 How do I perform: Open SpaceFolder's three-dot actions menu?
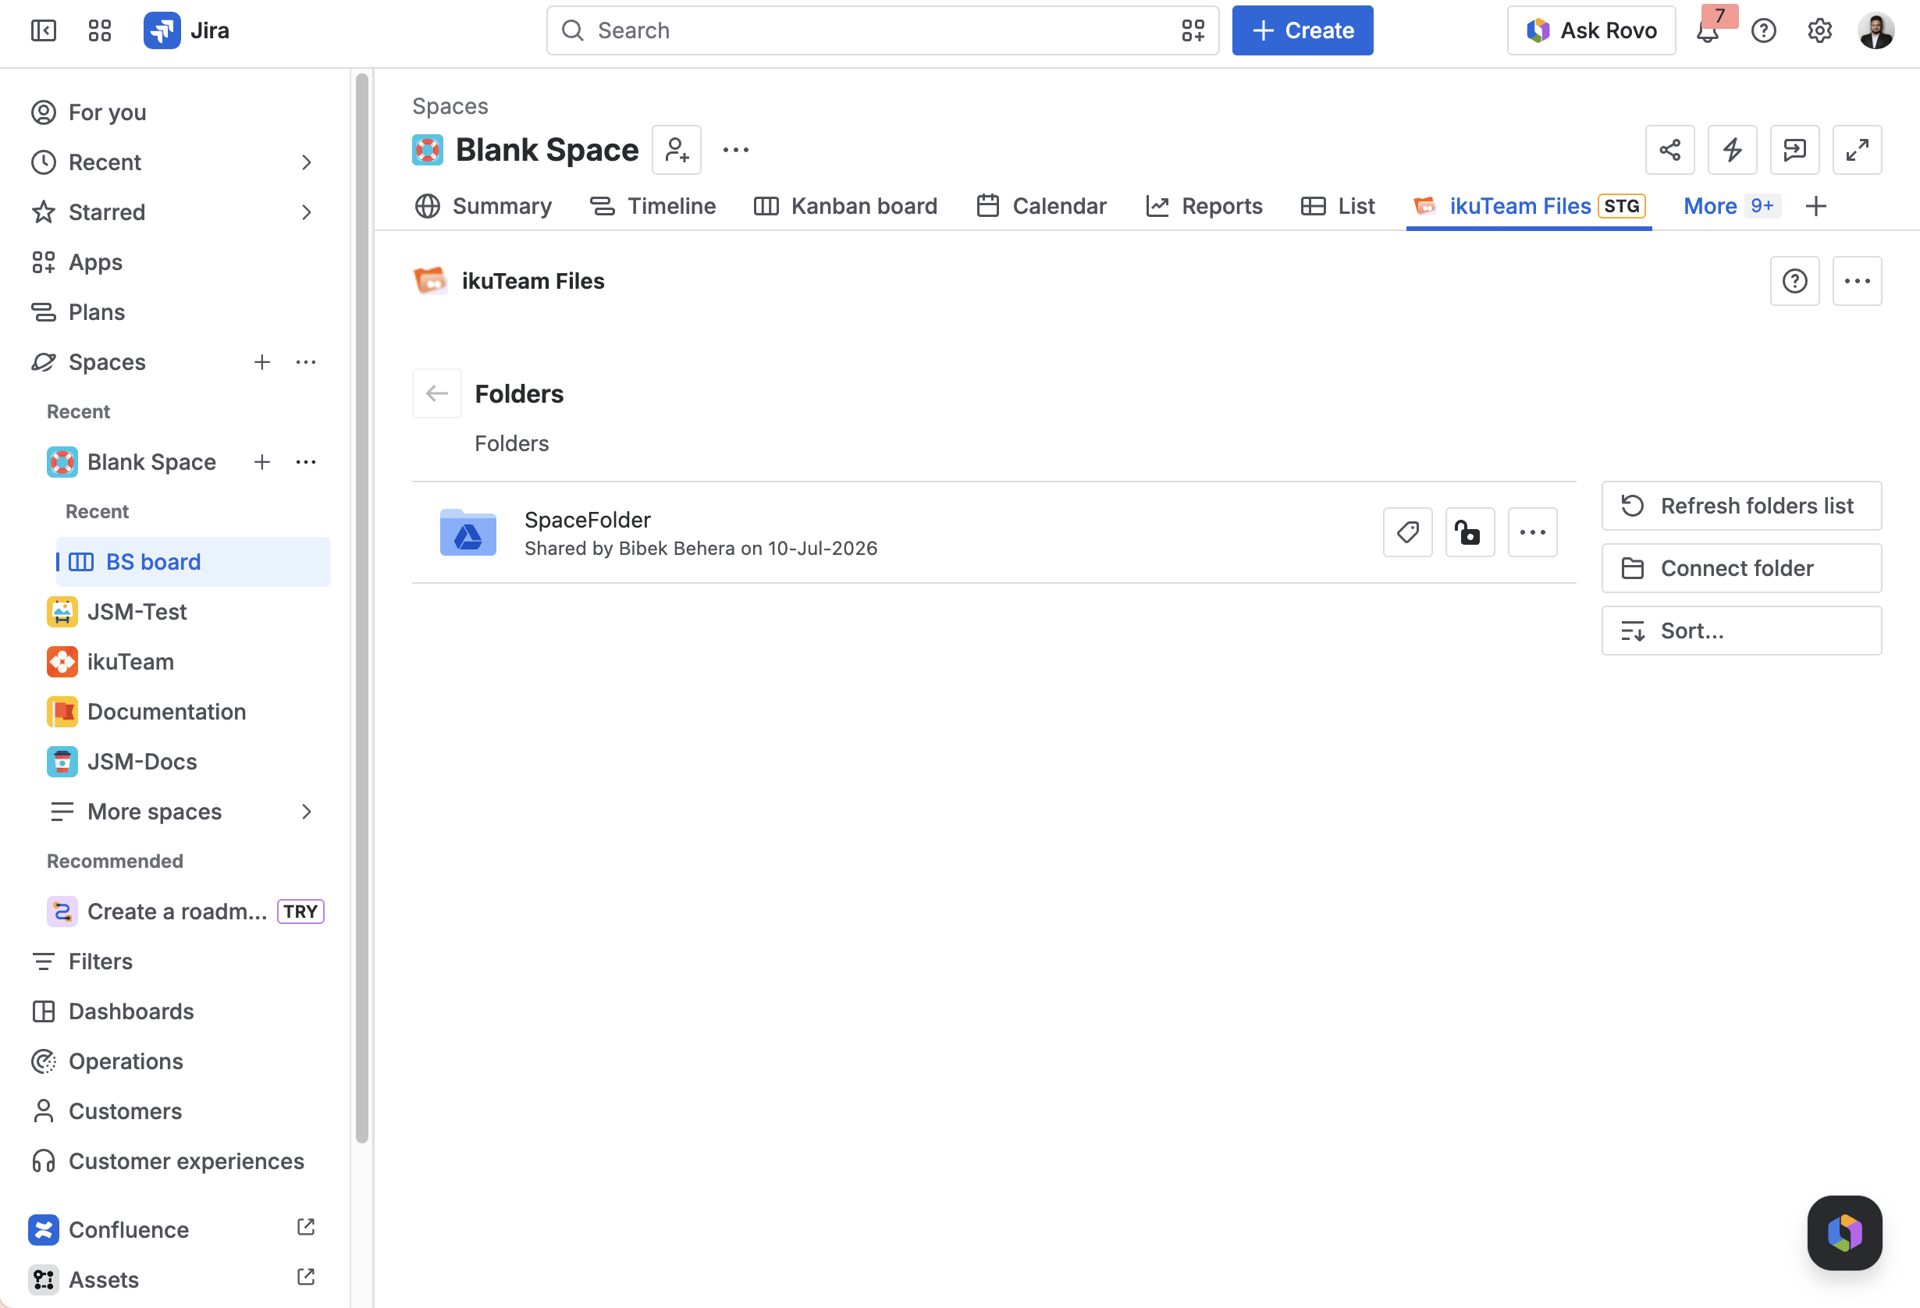click(x=1532, y=532)
